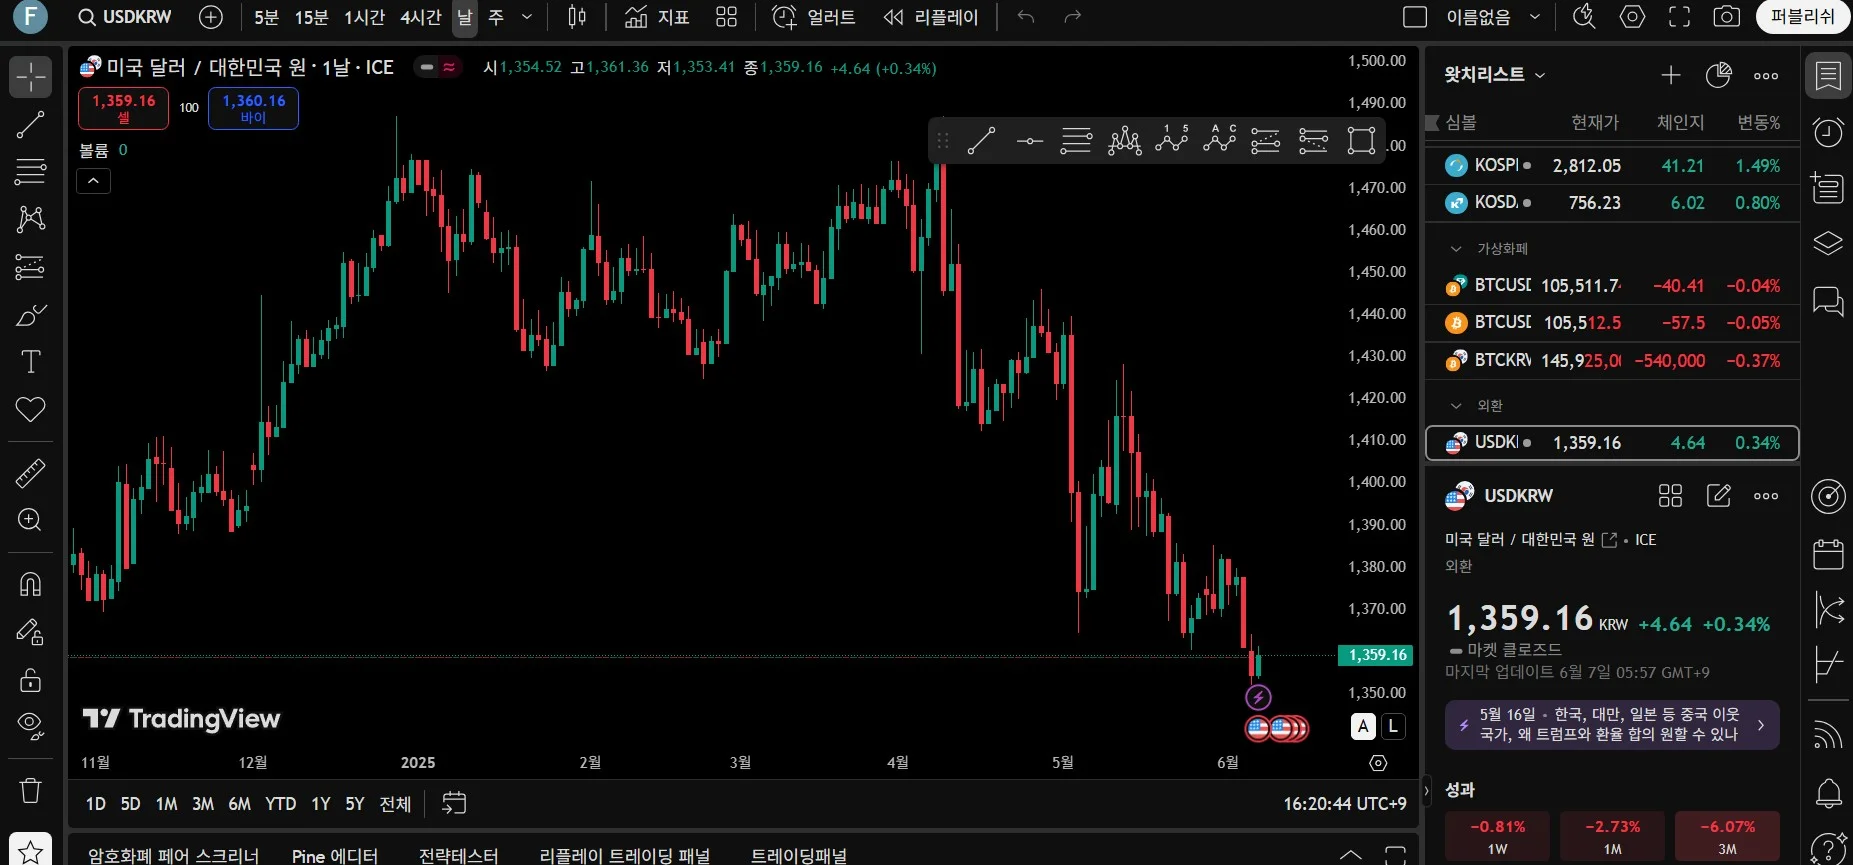
Task: Open the 트레이딩패널 tab
Action: (798, 855)
